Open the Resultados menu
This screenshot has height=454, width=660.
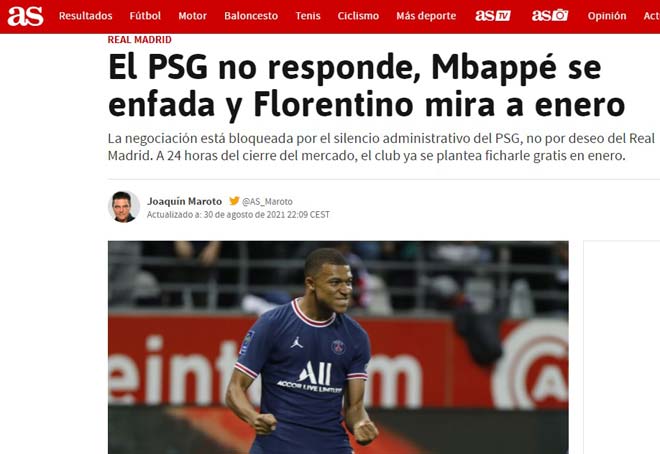point(85,16)
